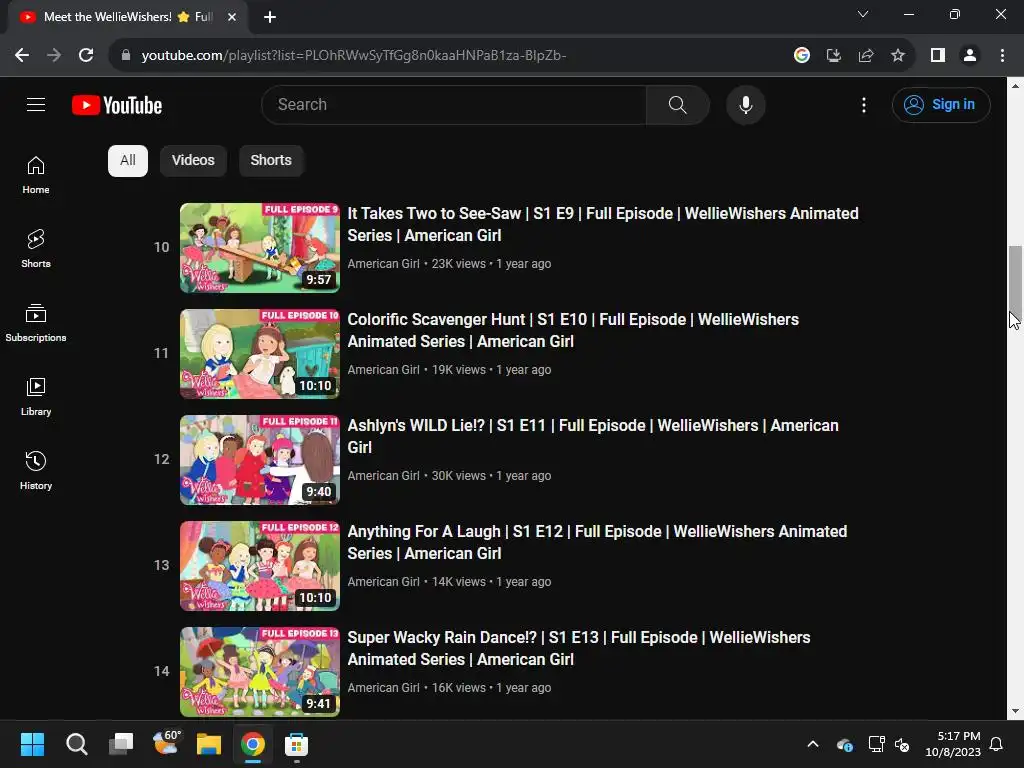The width and height of the screenshot is (1024, 768).
Task: Open the YouTube hamburger guide menu
Action: [x=36, y=104]
